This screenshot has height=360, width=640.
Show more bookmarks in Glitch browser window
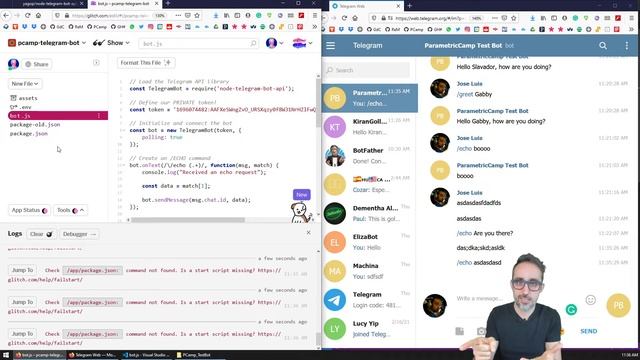(314, 27)
